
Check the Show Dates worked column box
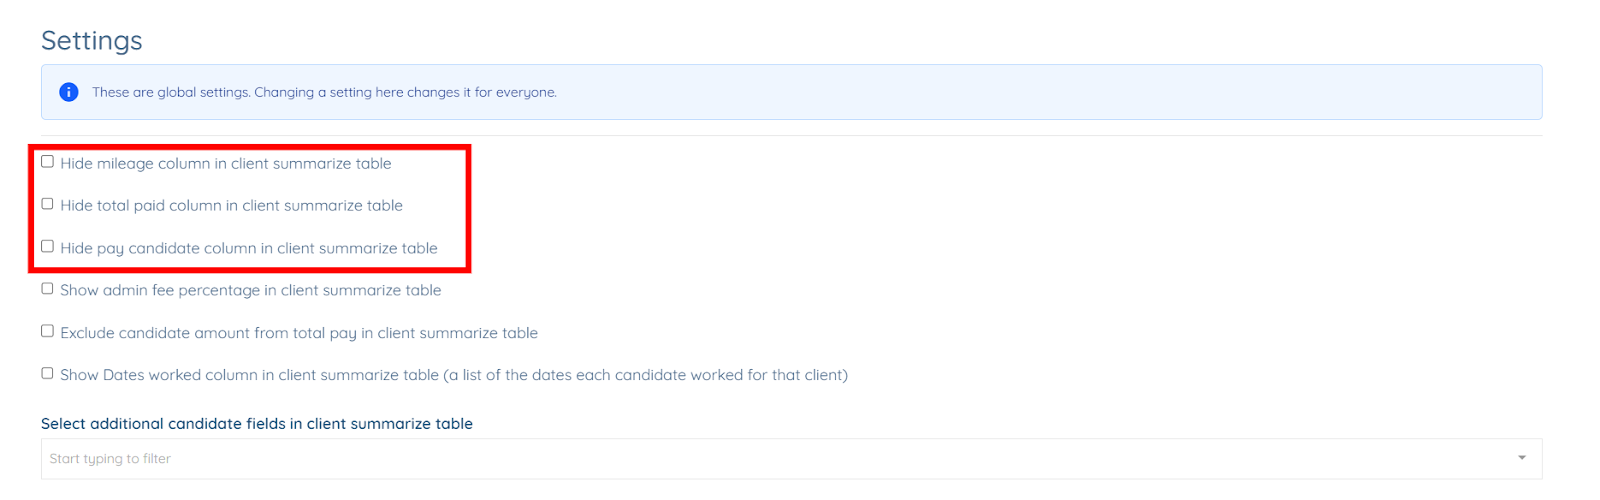click(x=47, y=373)
